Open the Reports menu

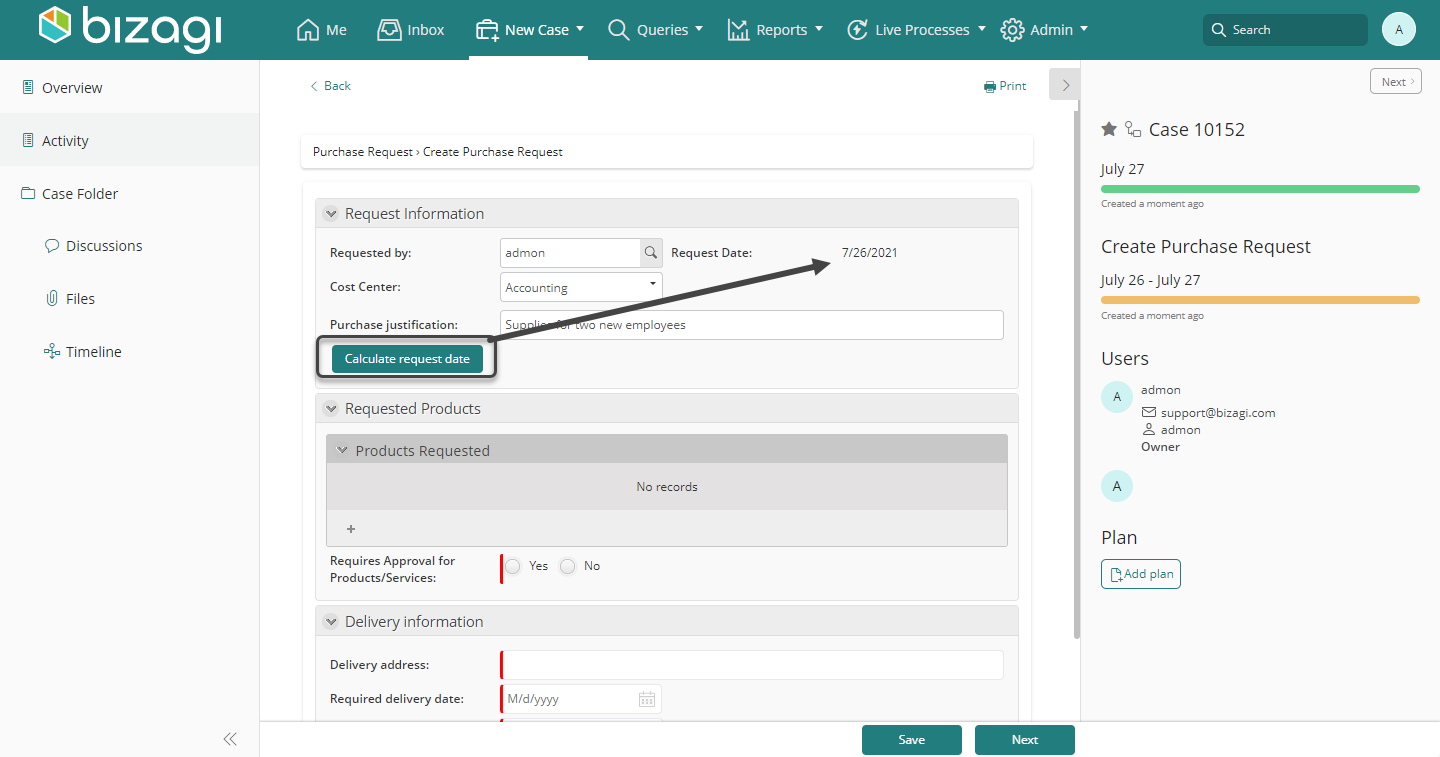(775, 30)
